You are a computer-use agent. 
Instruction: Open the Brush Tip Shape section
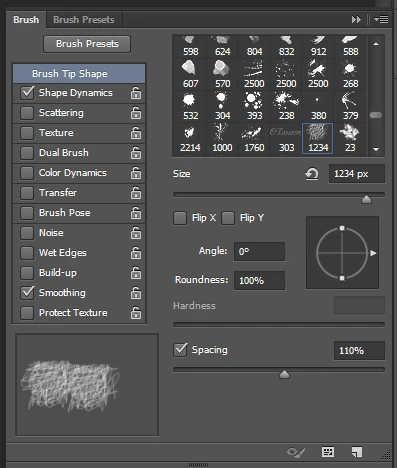point(79,74)
